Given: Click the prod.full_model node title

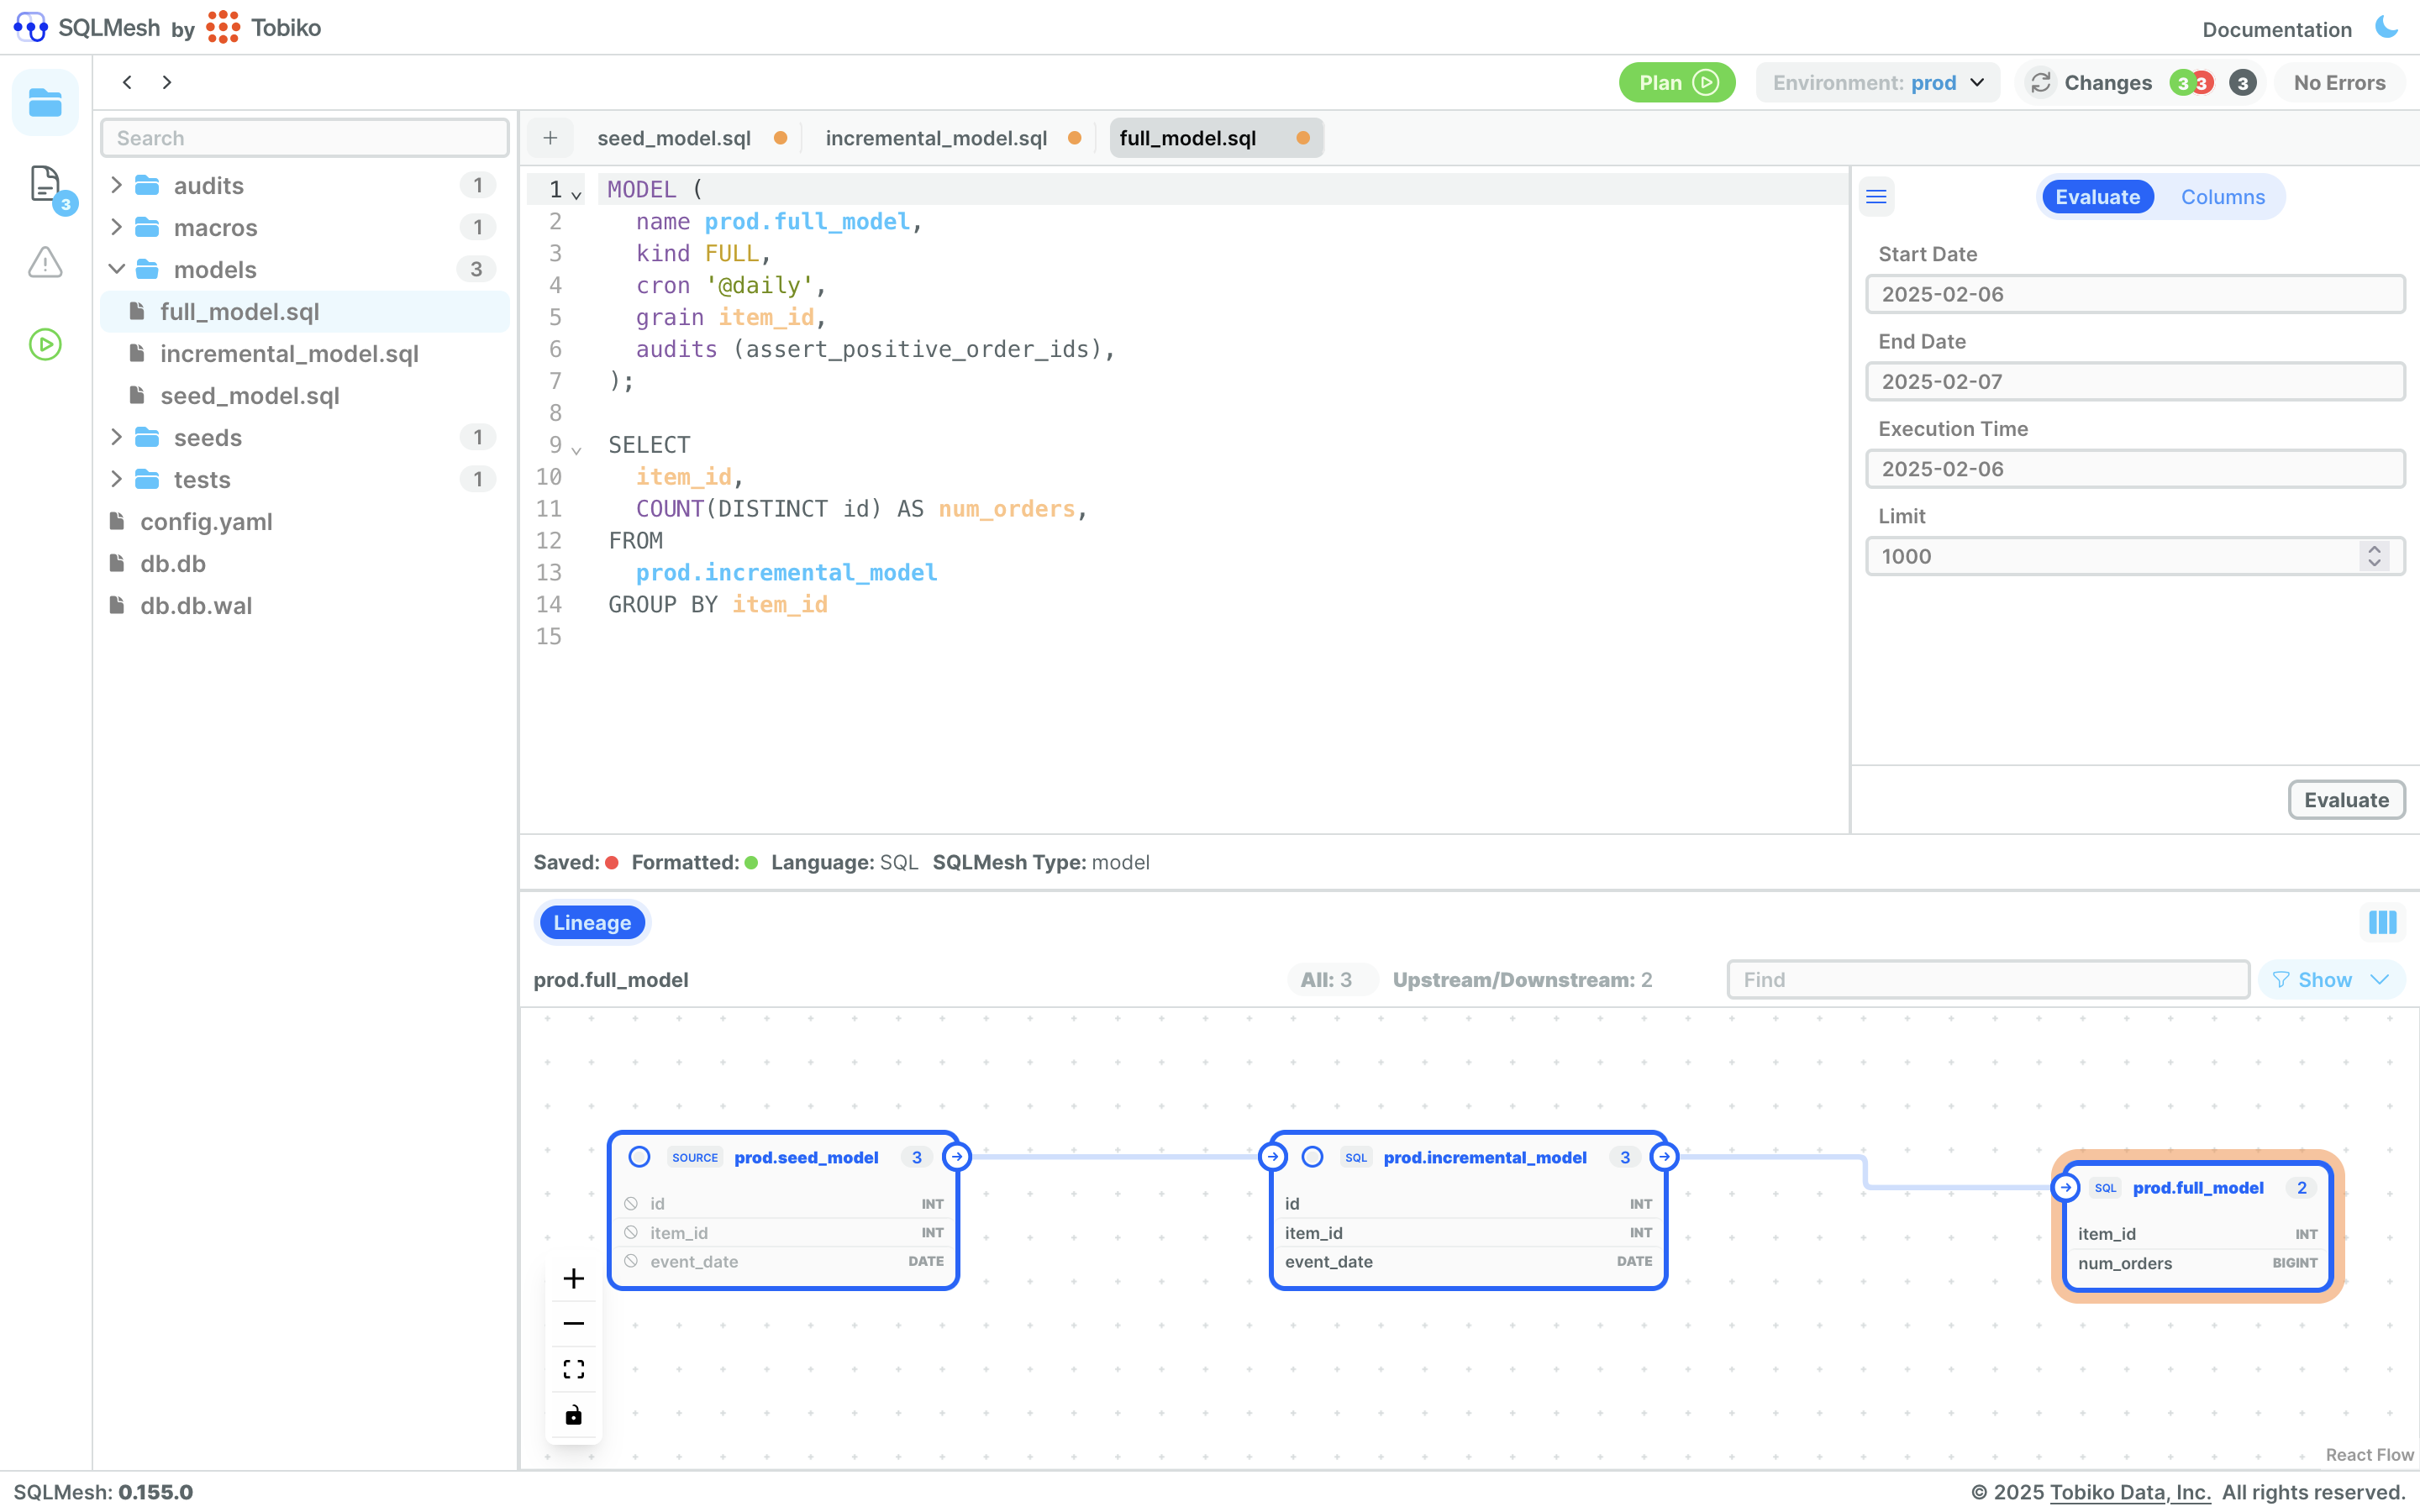Looking at the screenshot, I should (2197, 1187).
